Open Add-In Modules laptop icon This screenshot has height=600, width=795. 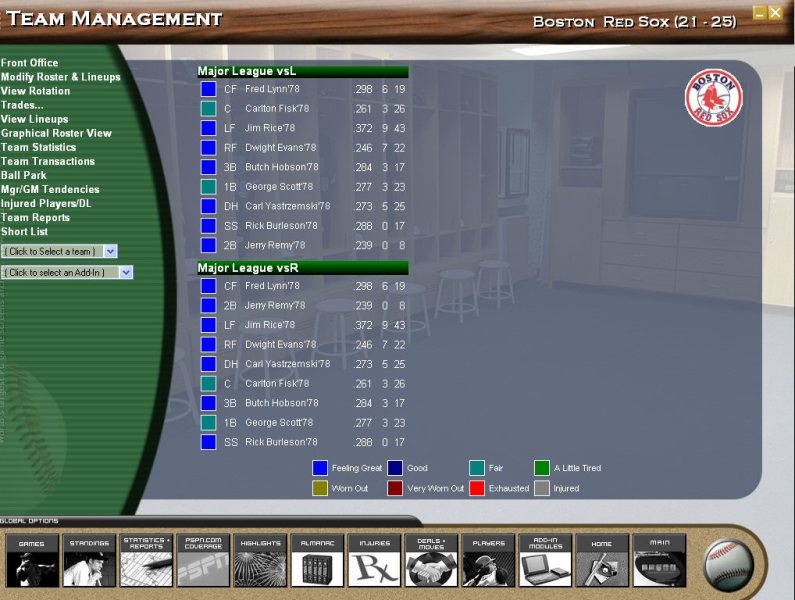(545, 562)
